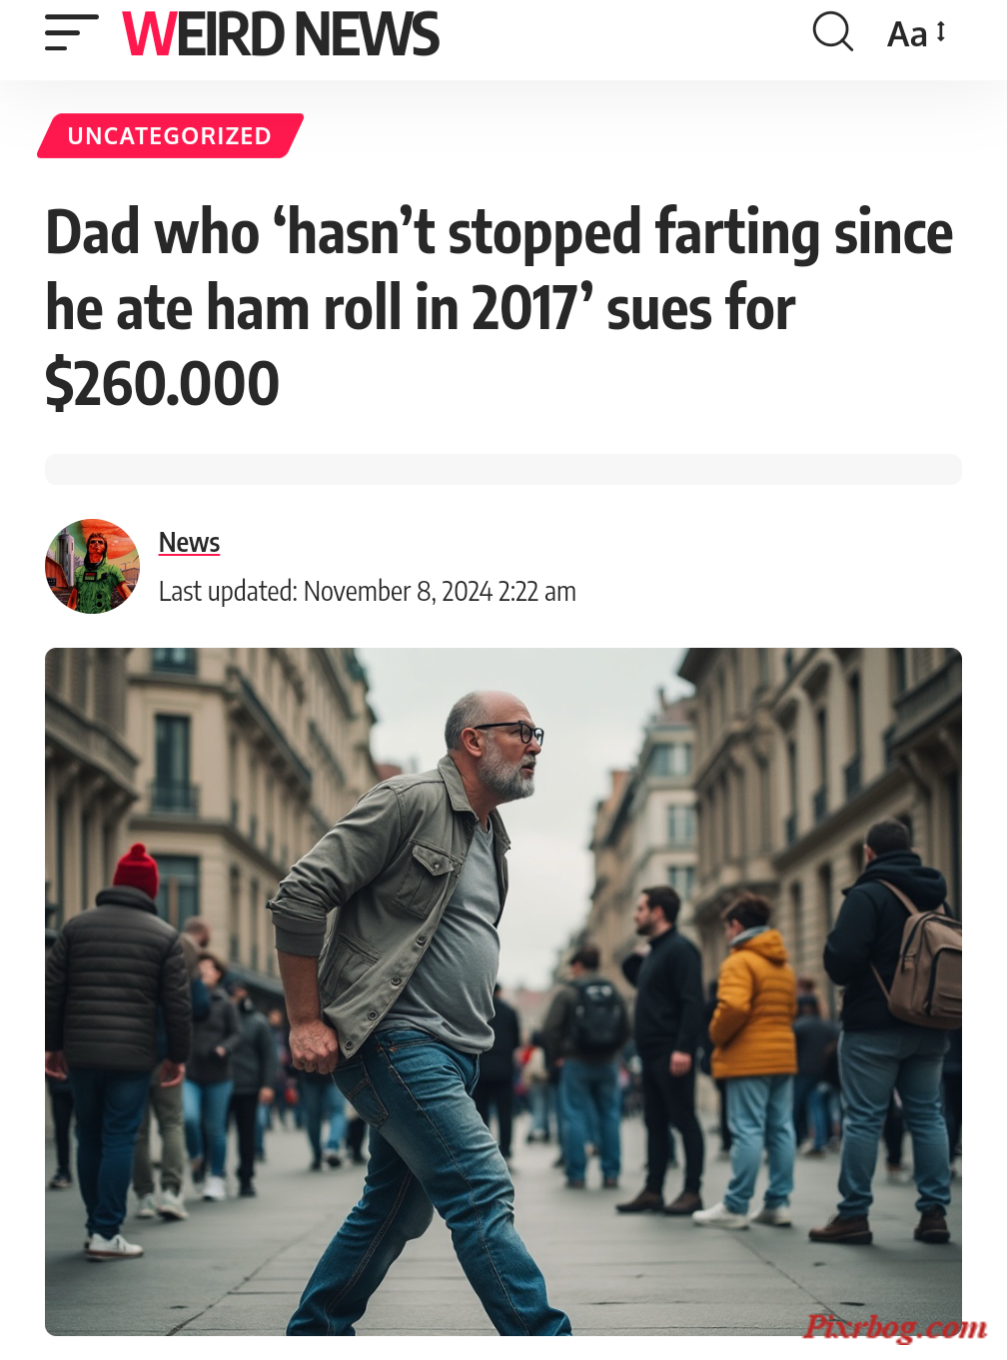Click the Last updated November 8 timestamp
1007x1360 pixels.
pos(367,591)
